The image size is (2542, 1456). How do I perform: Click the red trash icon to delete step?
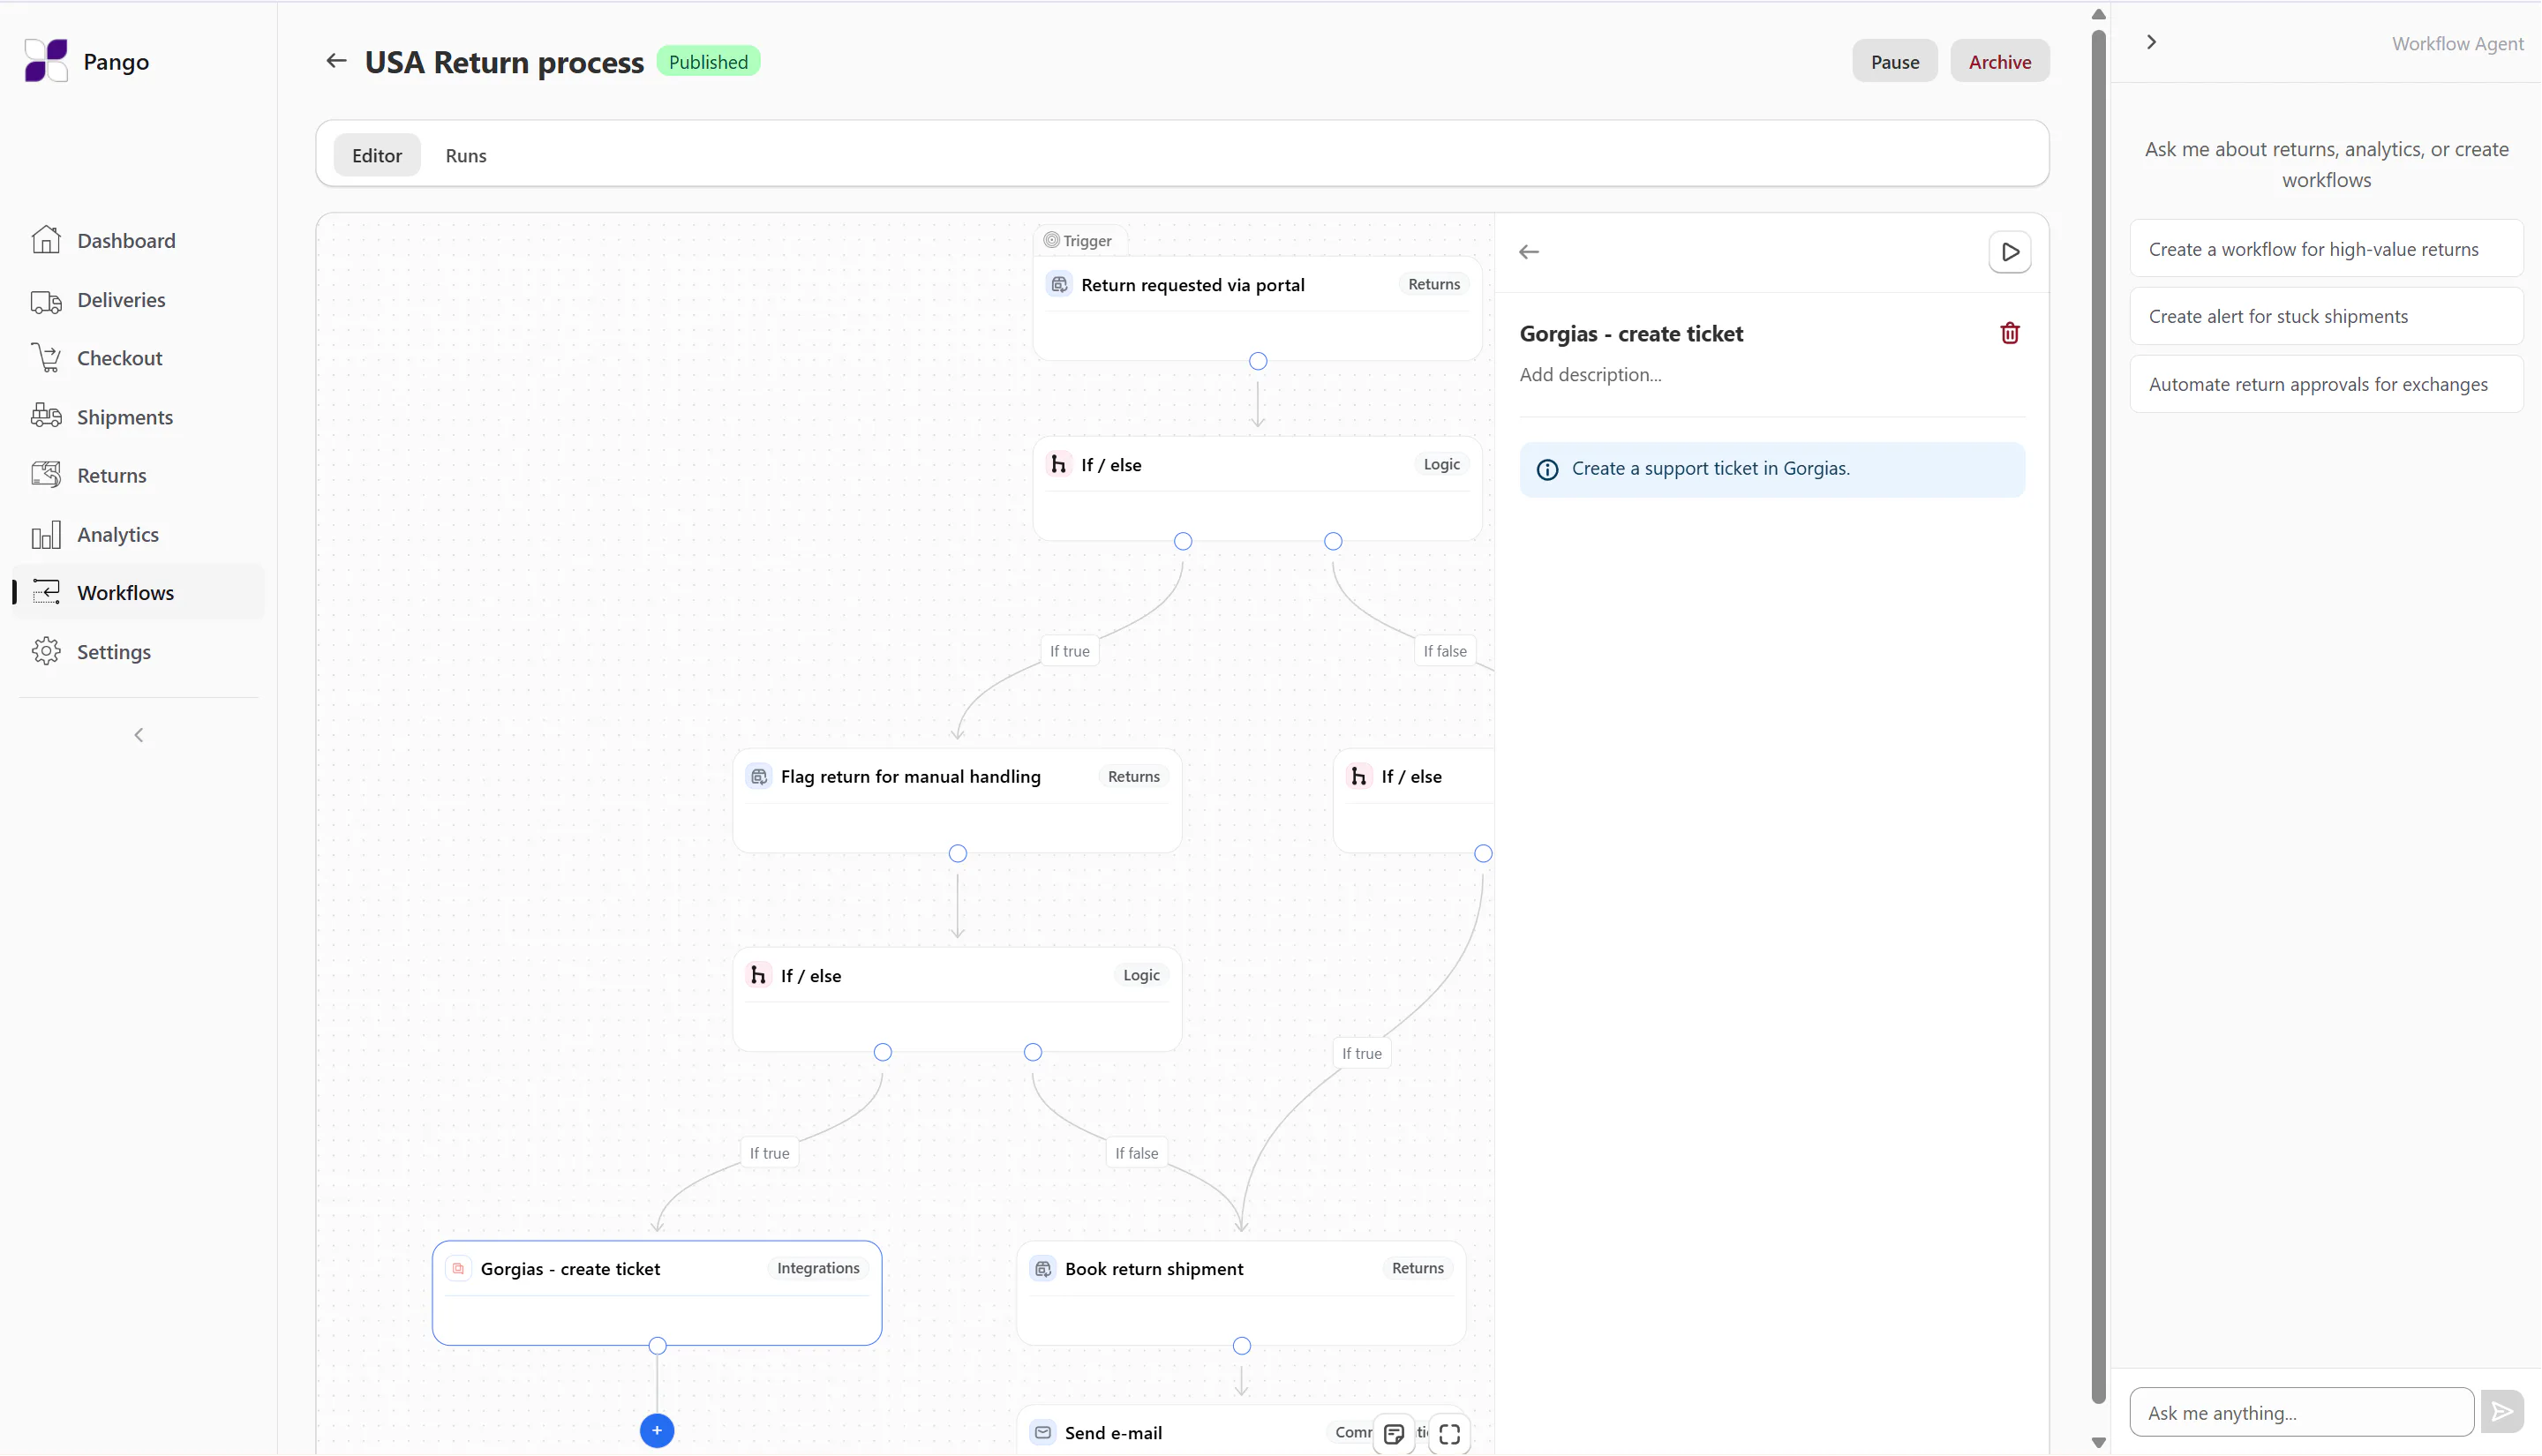pos(2009,333)
